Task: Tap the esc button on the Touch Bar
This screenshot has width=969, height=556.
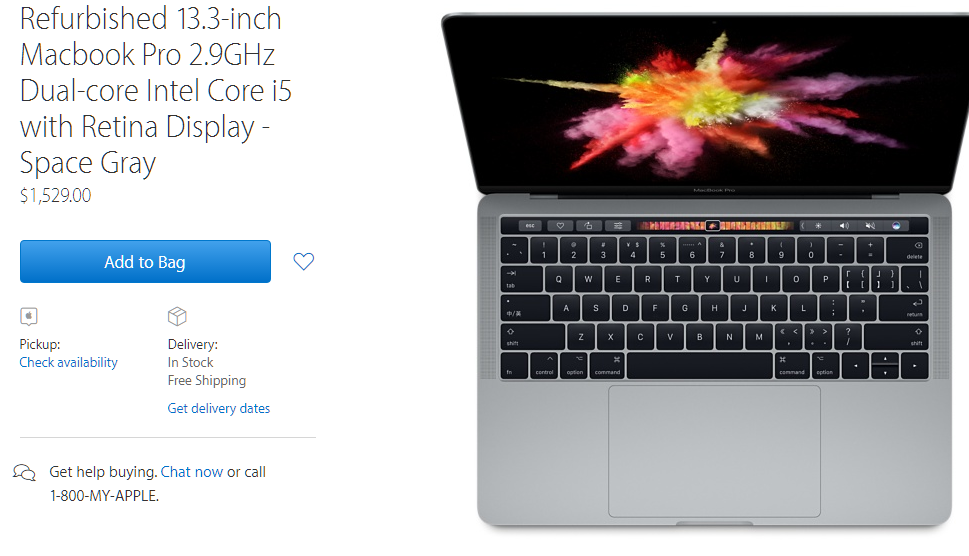Action: (x=530, y=225)
